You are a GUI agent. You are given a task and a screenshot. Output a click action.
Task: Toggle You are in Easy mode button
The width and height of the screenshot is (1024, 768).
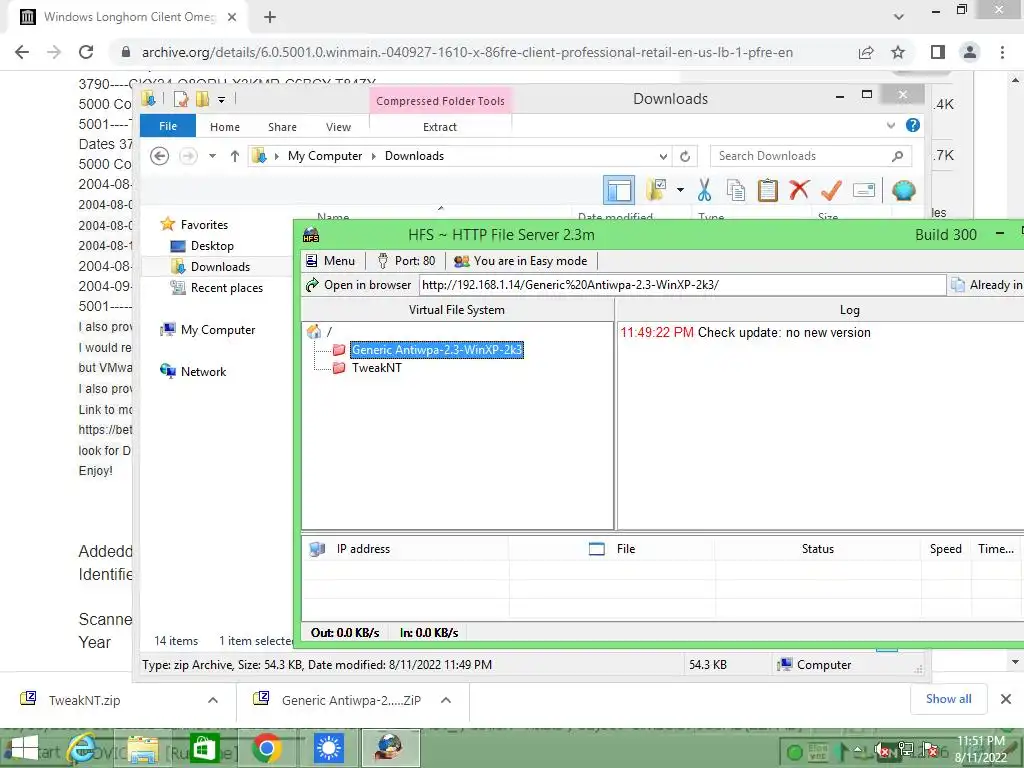click(x=520, y=261)
